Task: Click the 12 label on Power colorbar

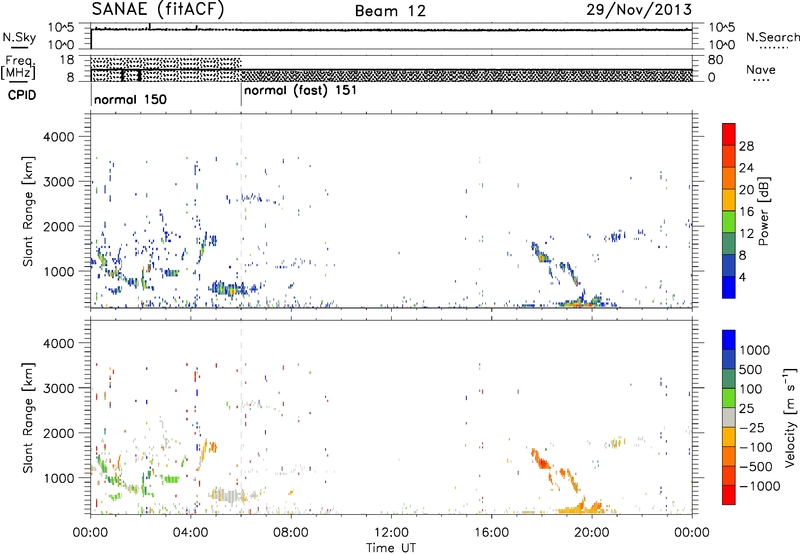Action: [x=746, y=234]
